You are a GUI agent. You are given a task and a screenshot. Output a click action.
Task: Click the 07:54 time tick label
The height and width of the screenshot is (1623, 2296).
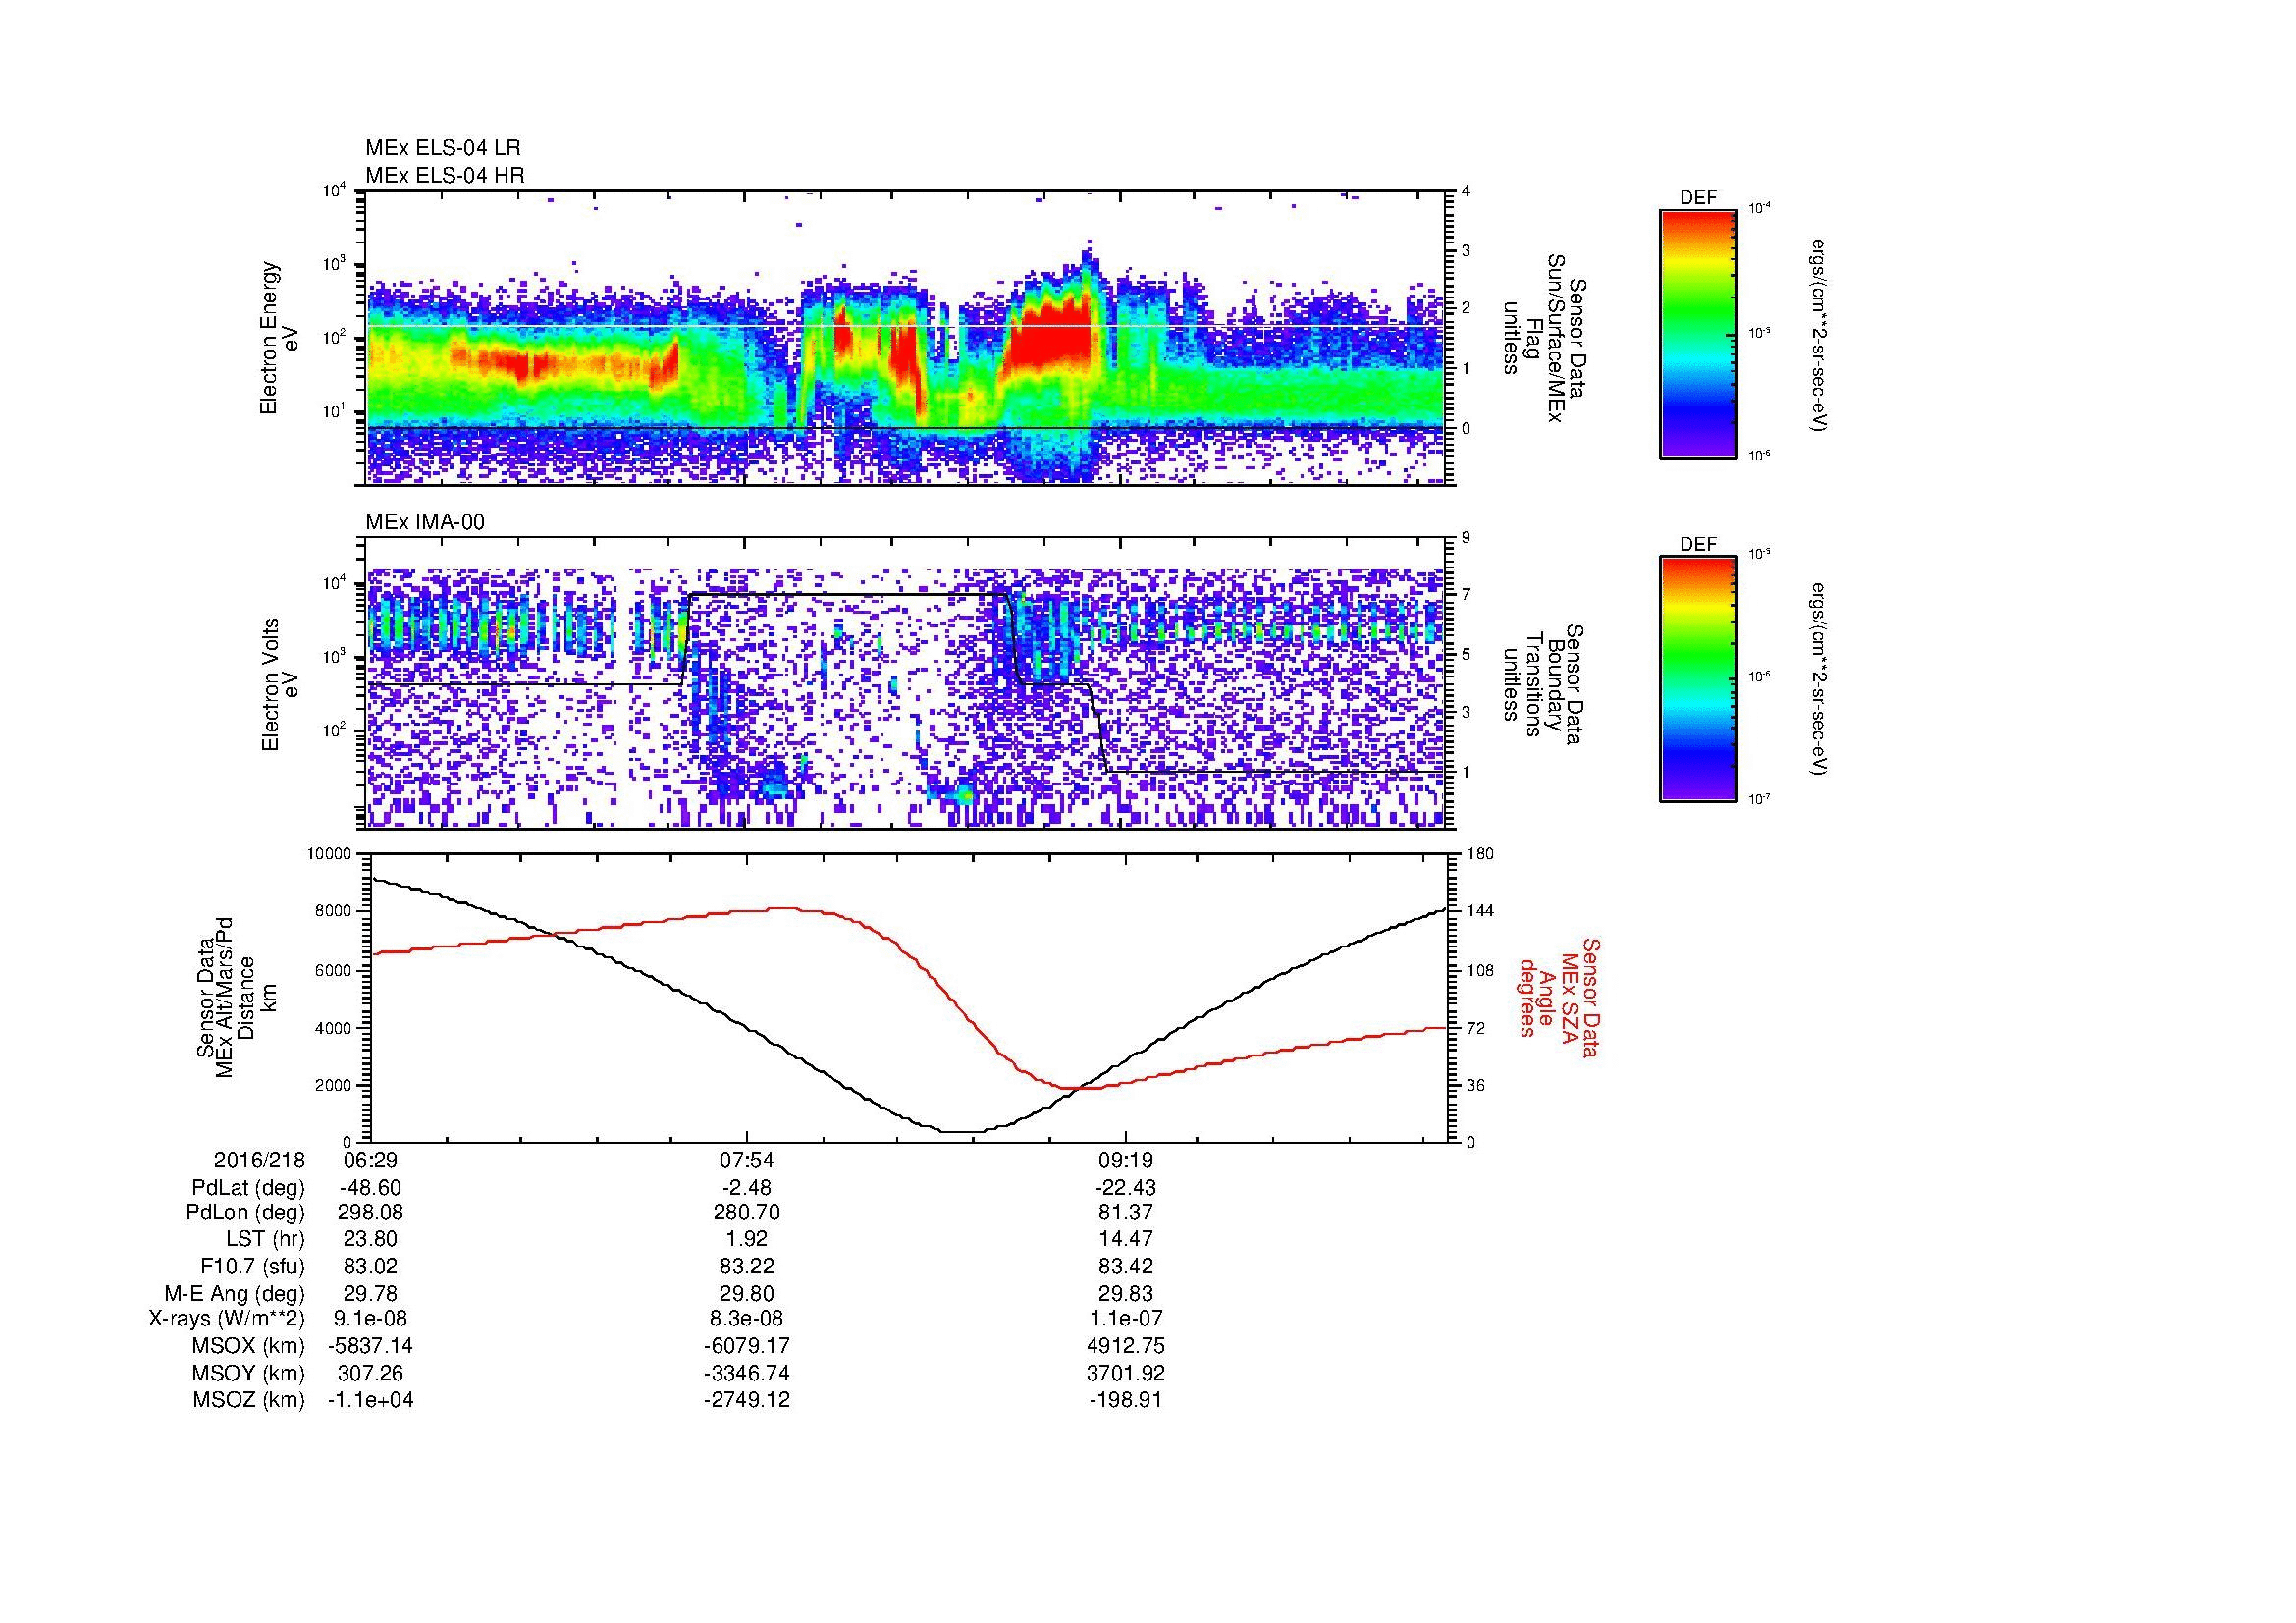pyautogui.click(x=747, y=1161)
